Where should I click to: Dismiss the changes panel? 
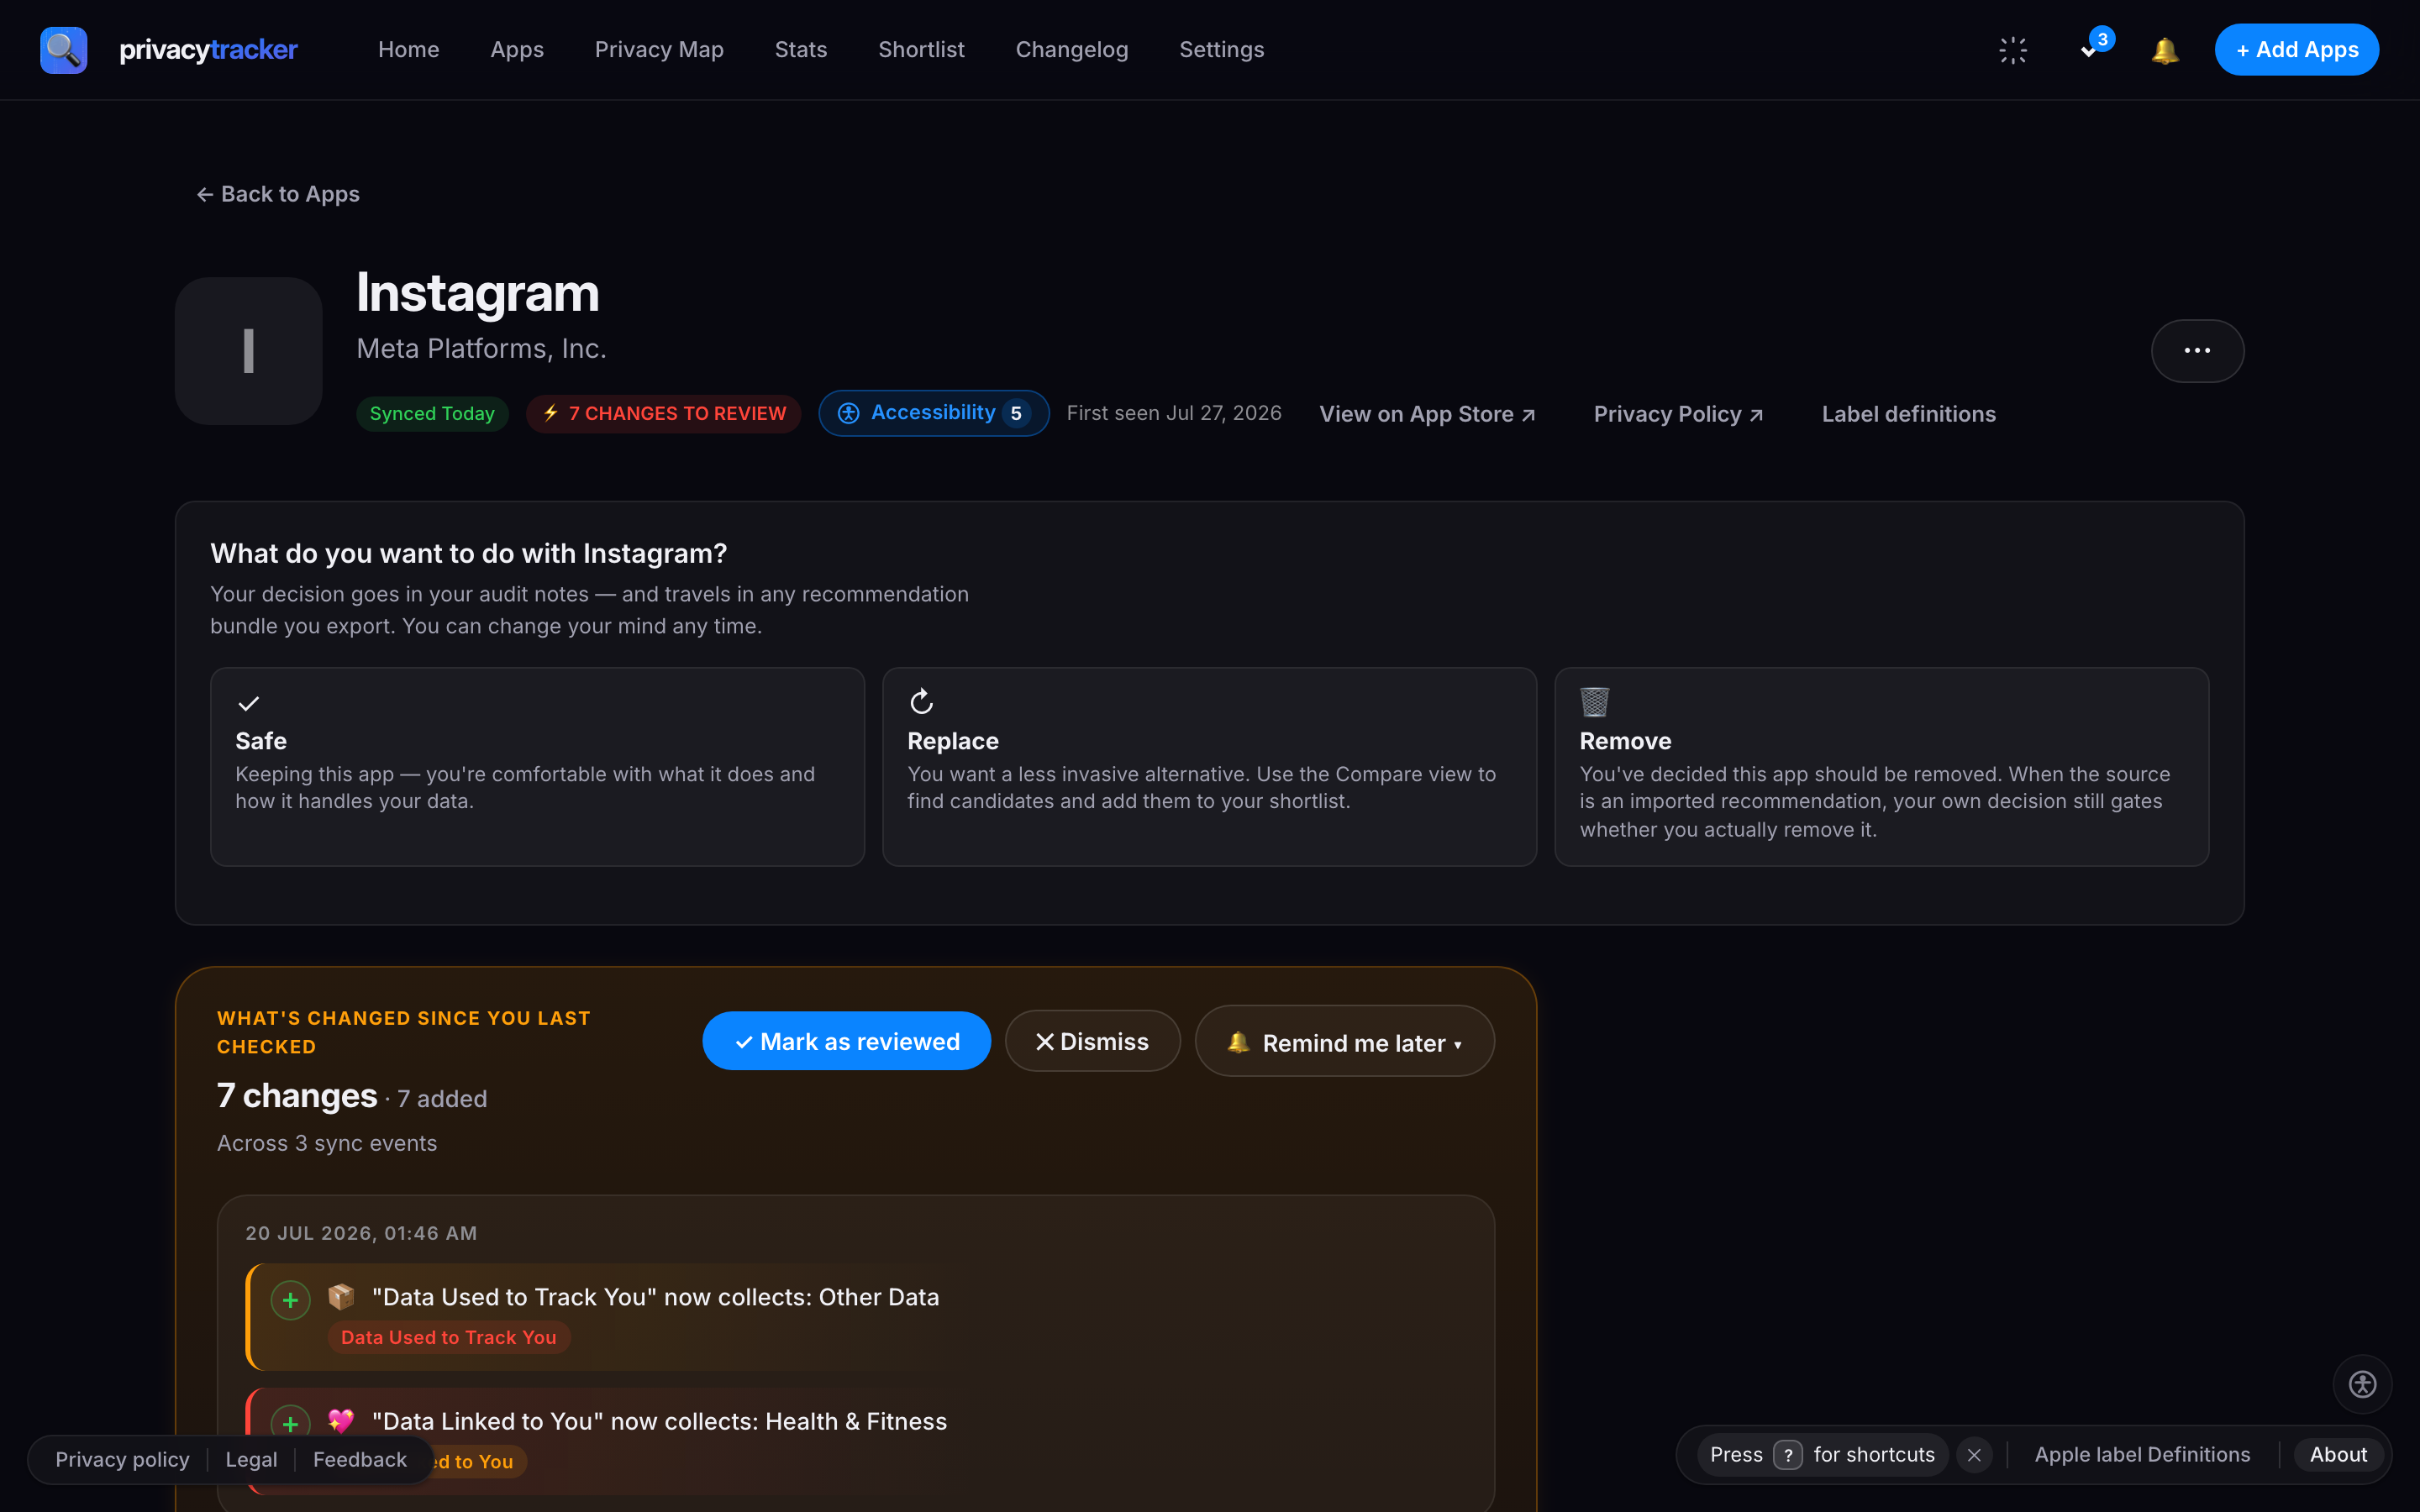1092,1041
